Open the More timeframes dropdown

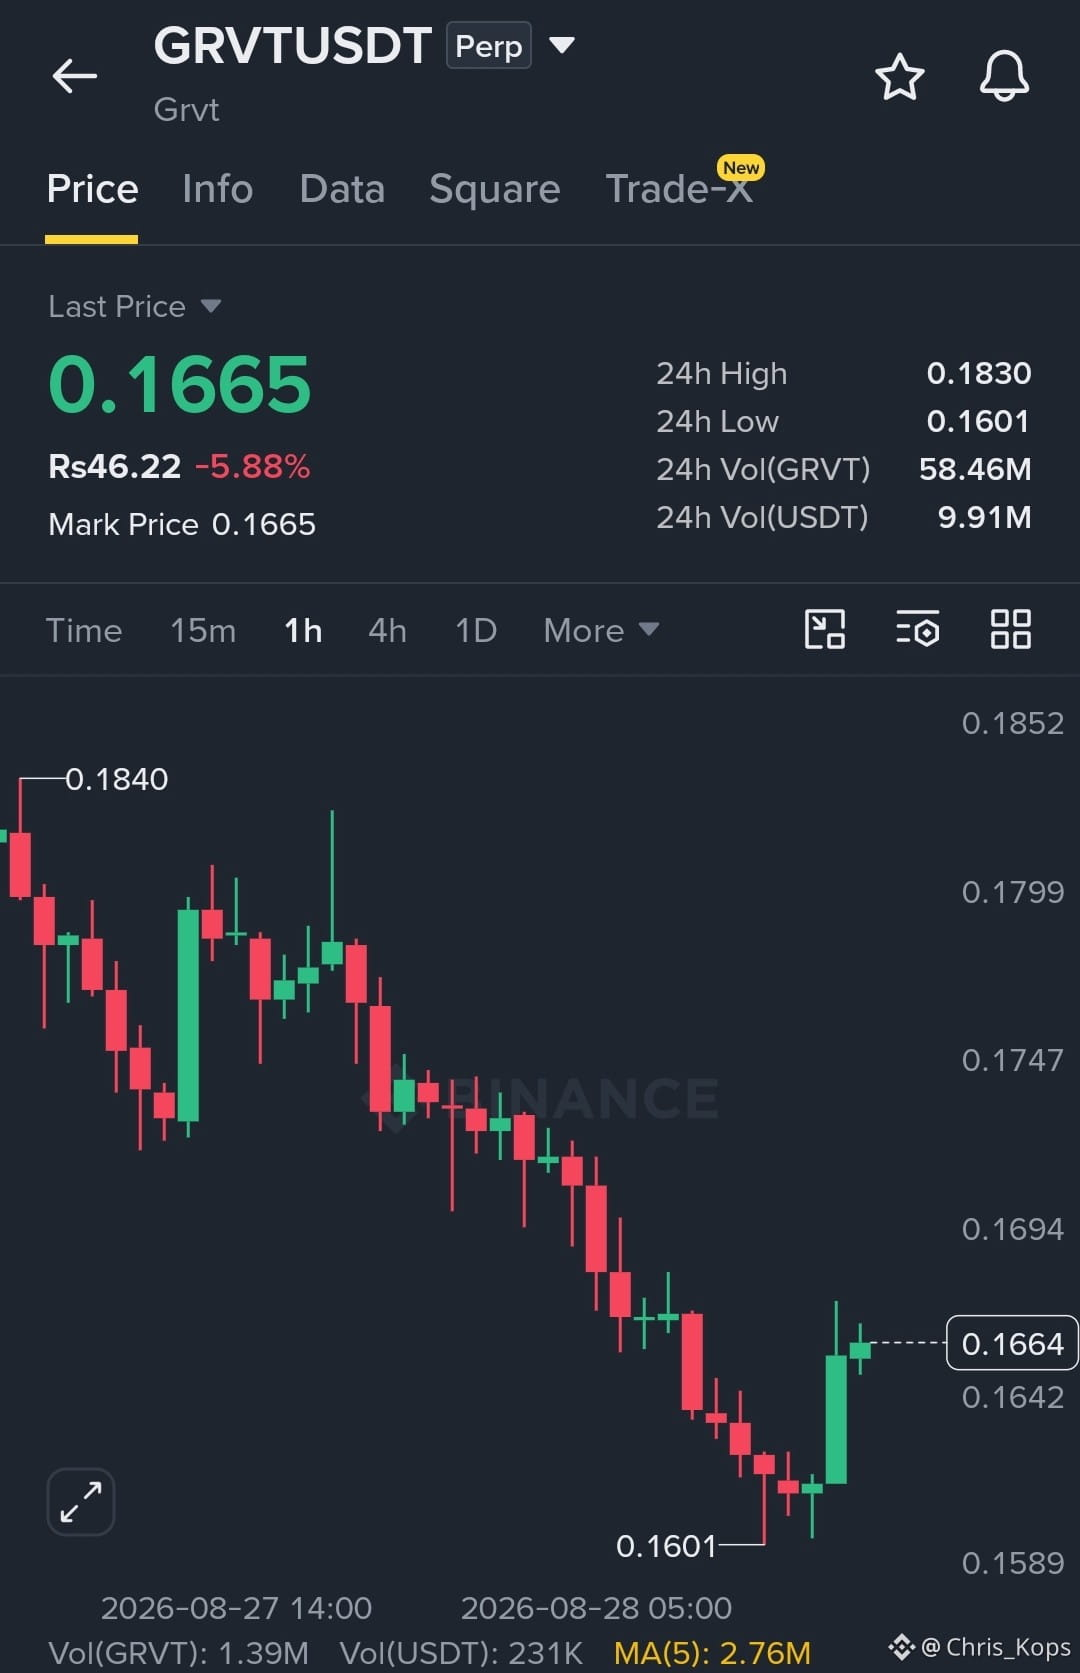pyautogui.click(x=601, y=630)
